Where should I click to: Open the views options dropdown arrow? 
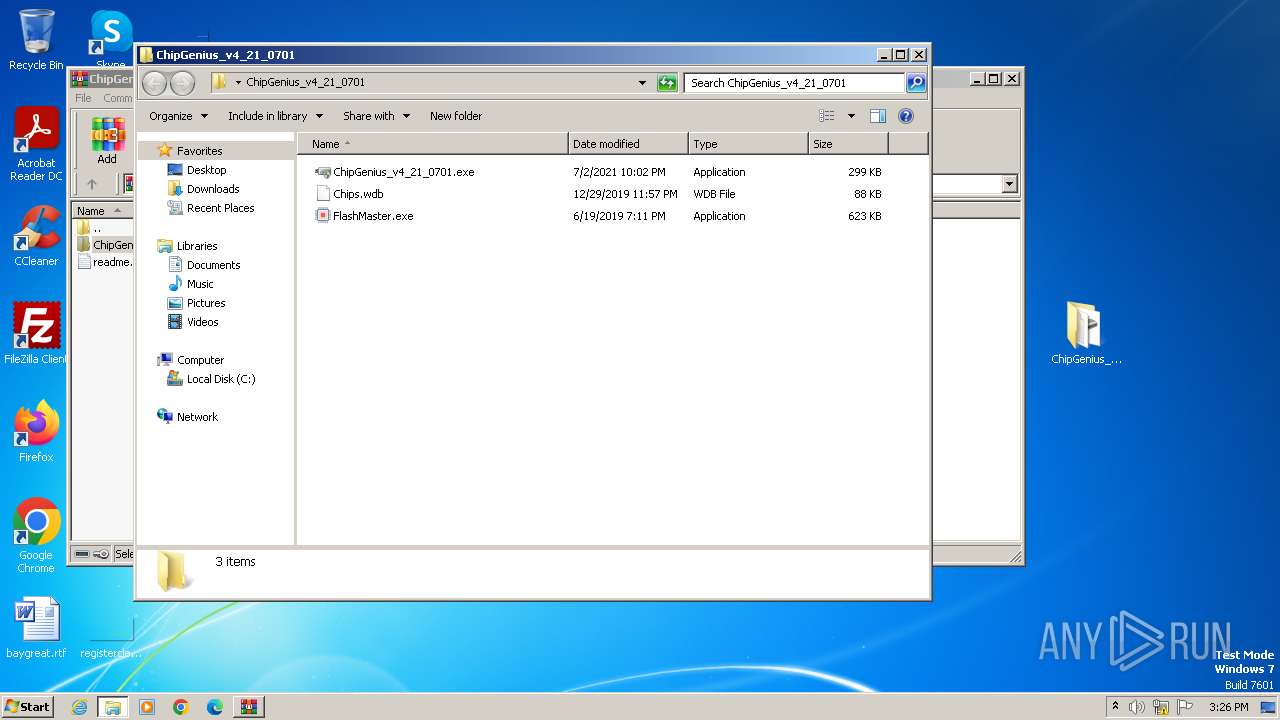(x=851, y=116)
